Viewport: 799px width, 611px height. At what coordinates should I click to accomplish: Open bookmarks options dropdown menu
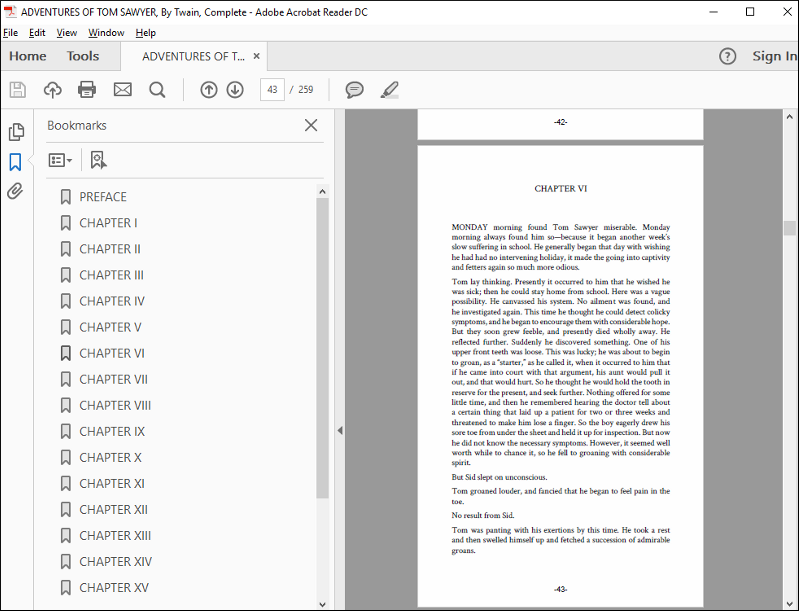(60, 160)
